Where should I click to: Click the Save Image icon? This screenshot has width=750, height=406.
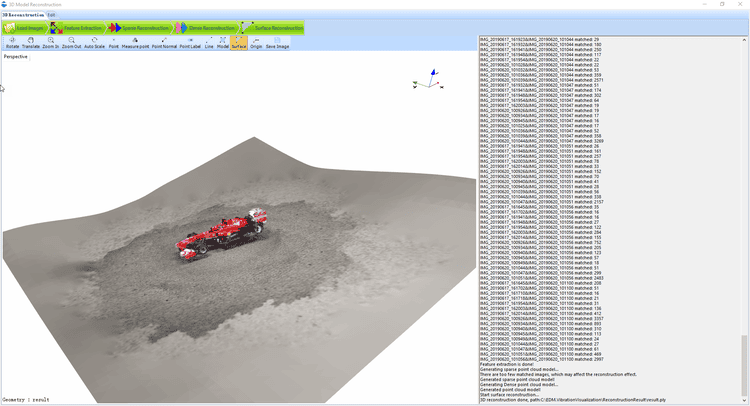pos(277,43)
